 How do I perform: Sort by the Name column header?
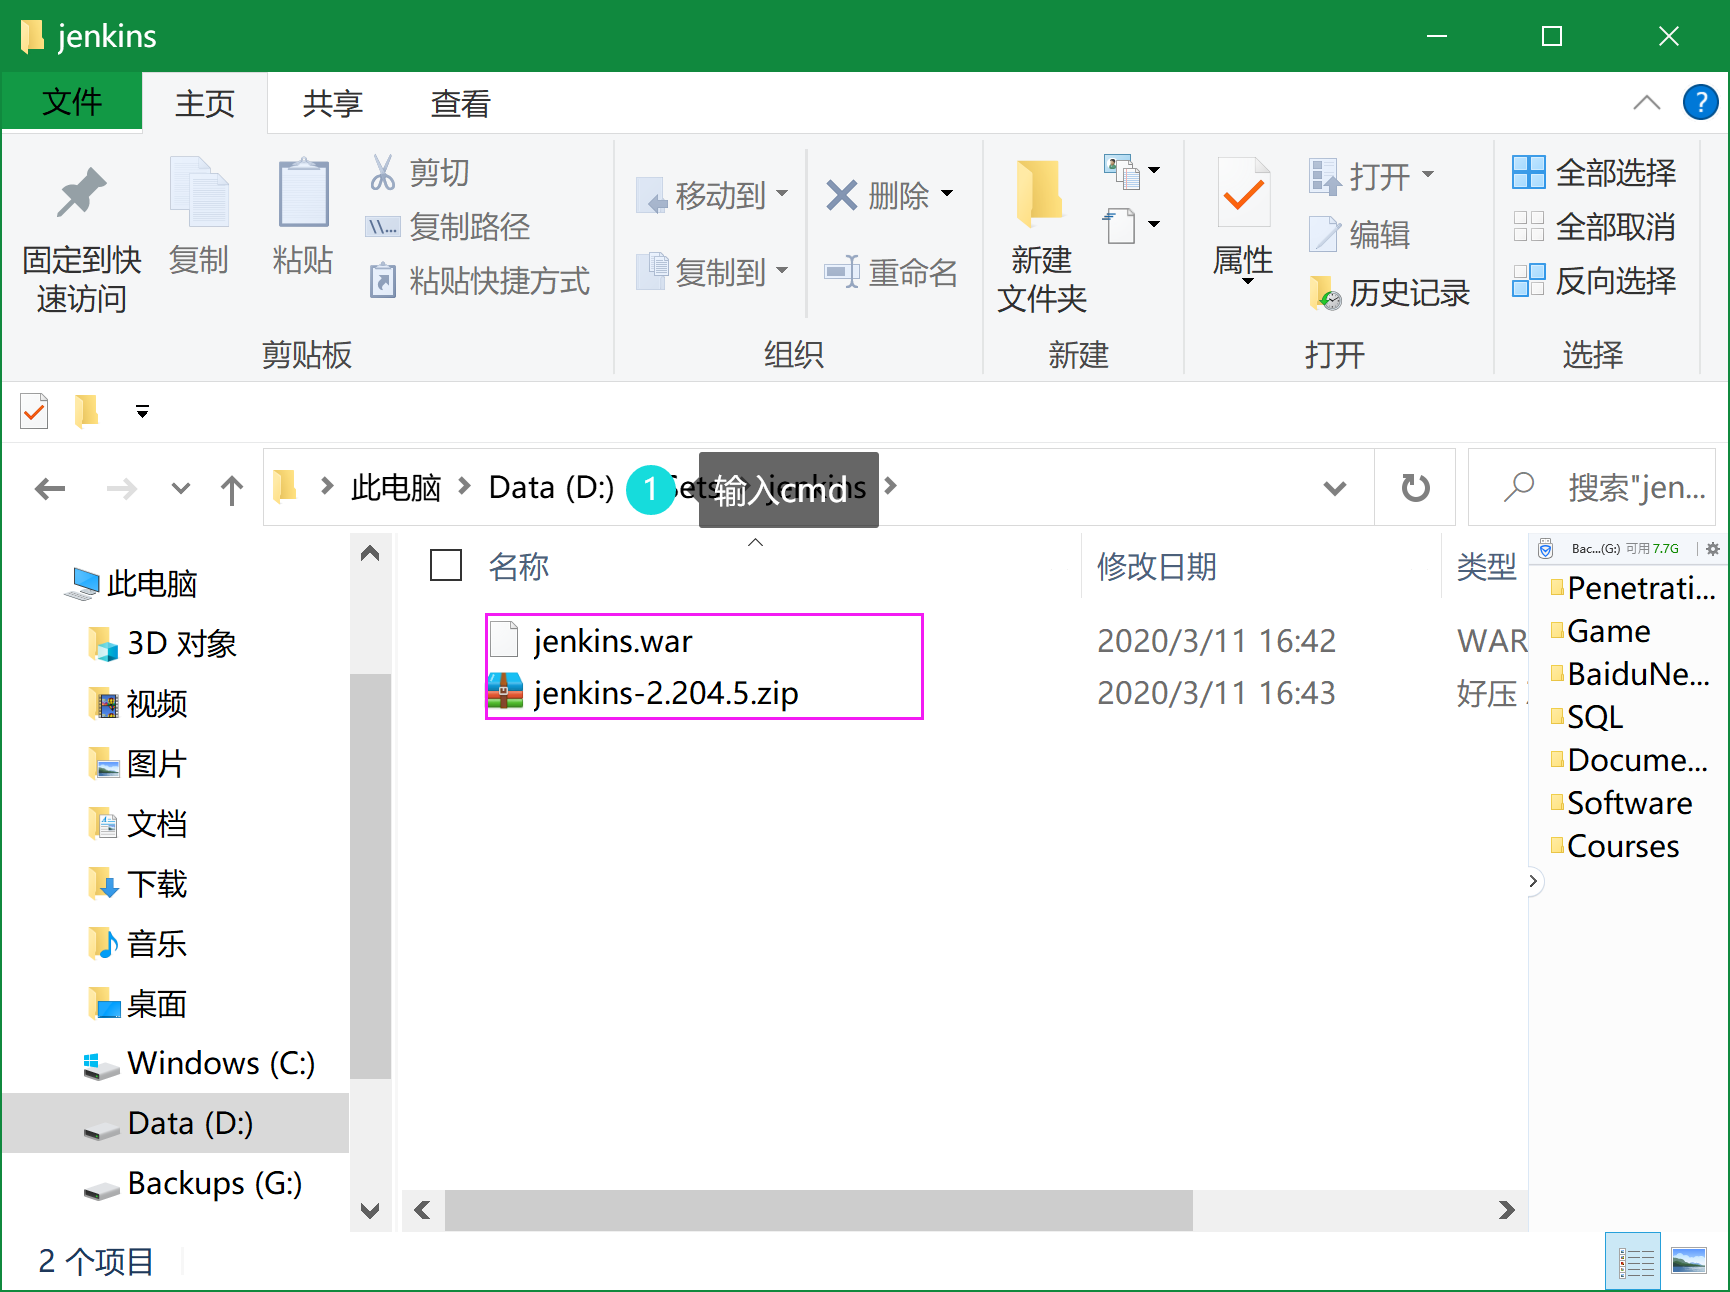pyautogui.click(x=519, y=566)
